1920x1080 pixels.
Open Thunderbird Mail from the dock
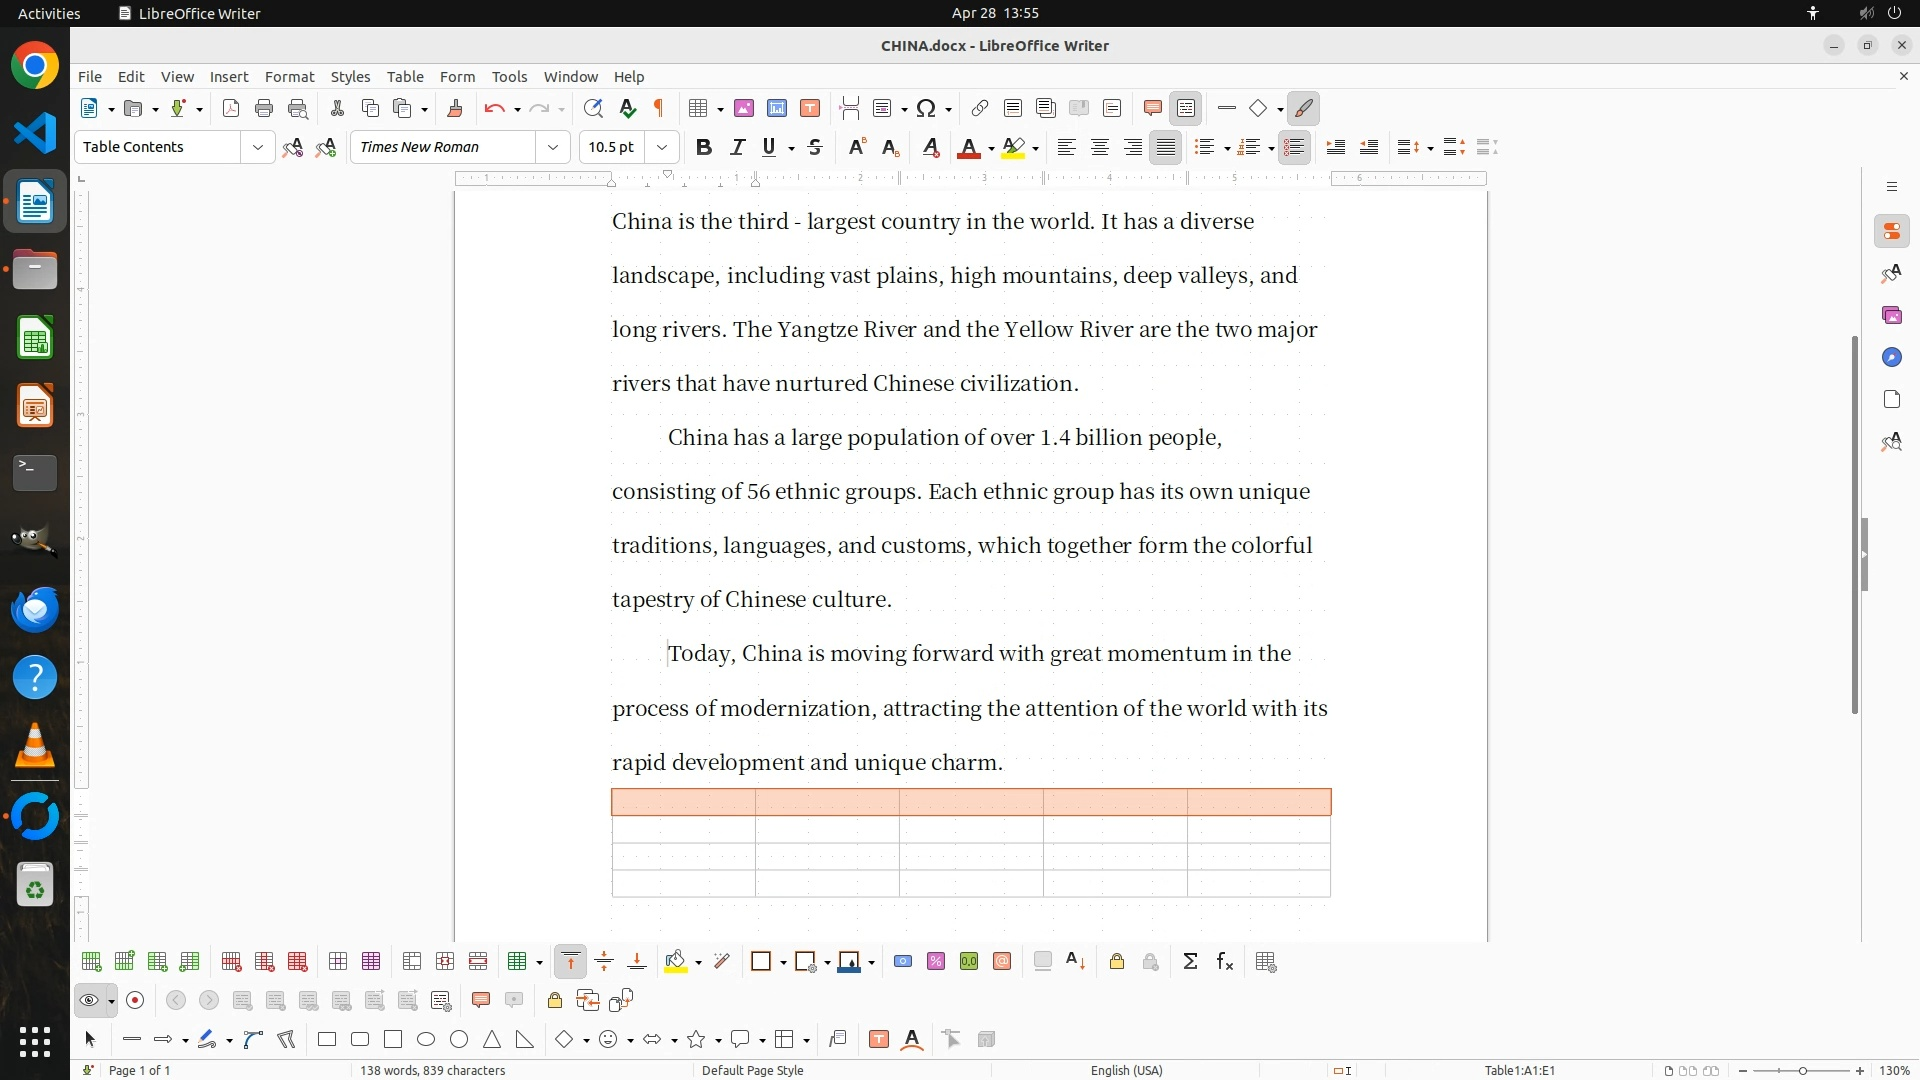coord(35,609)
